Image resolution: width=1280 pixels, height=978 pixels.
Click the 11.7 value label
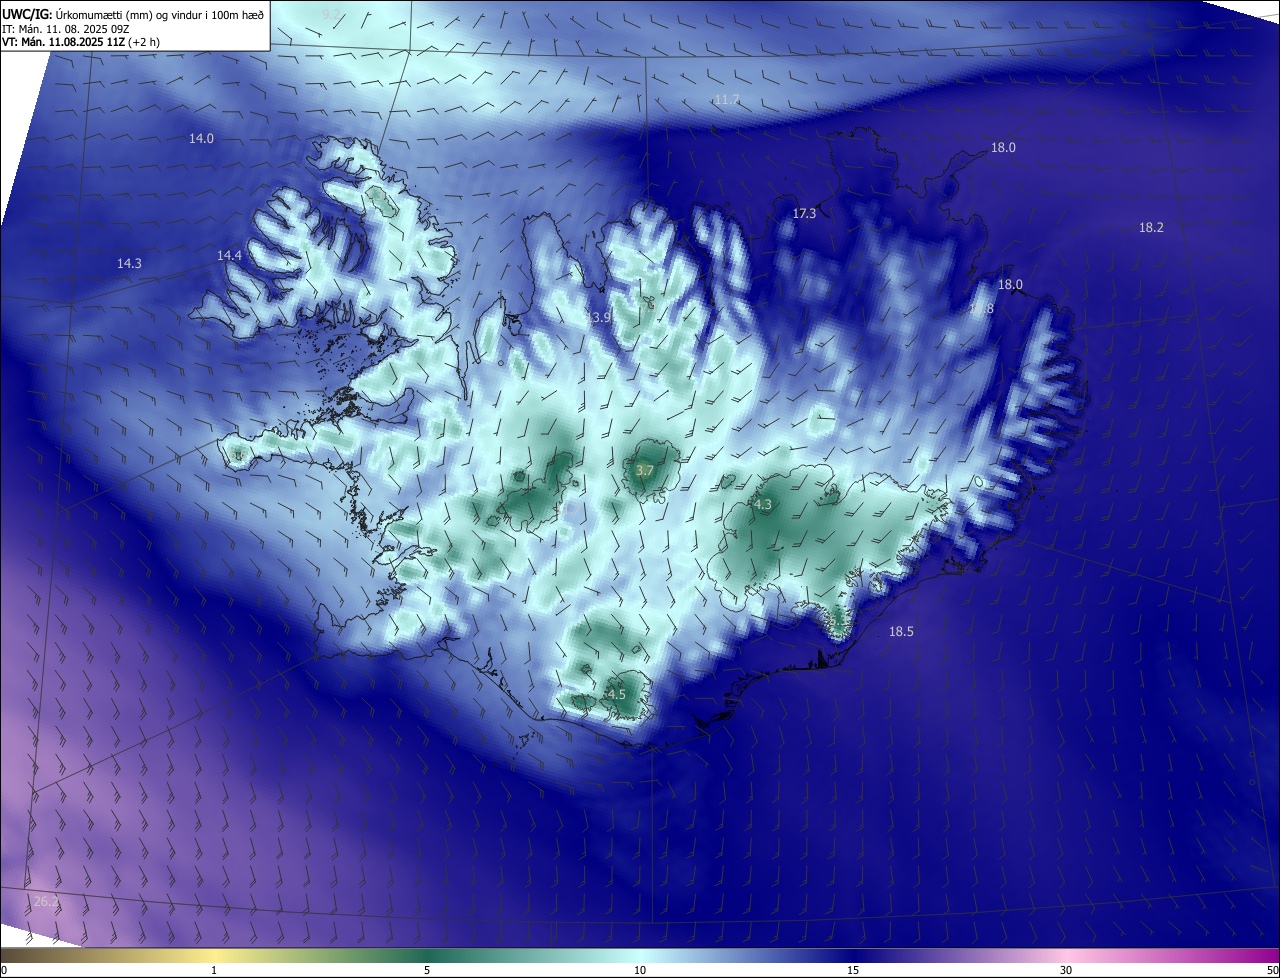727,99
